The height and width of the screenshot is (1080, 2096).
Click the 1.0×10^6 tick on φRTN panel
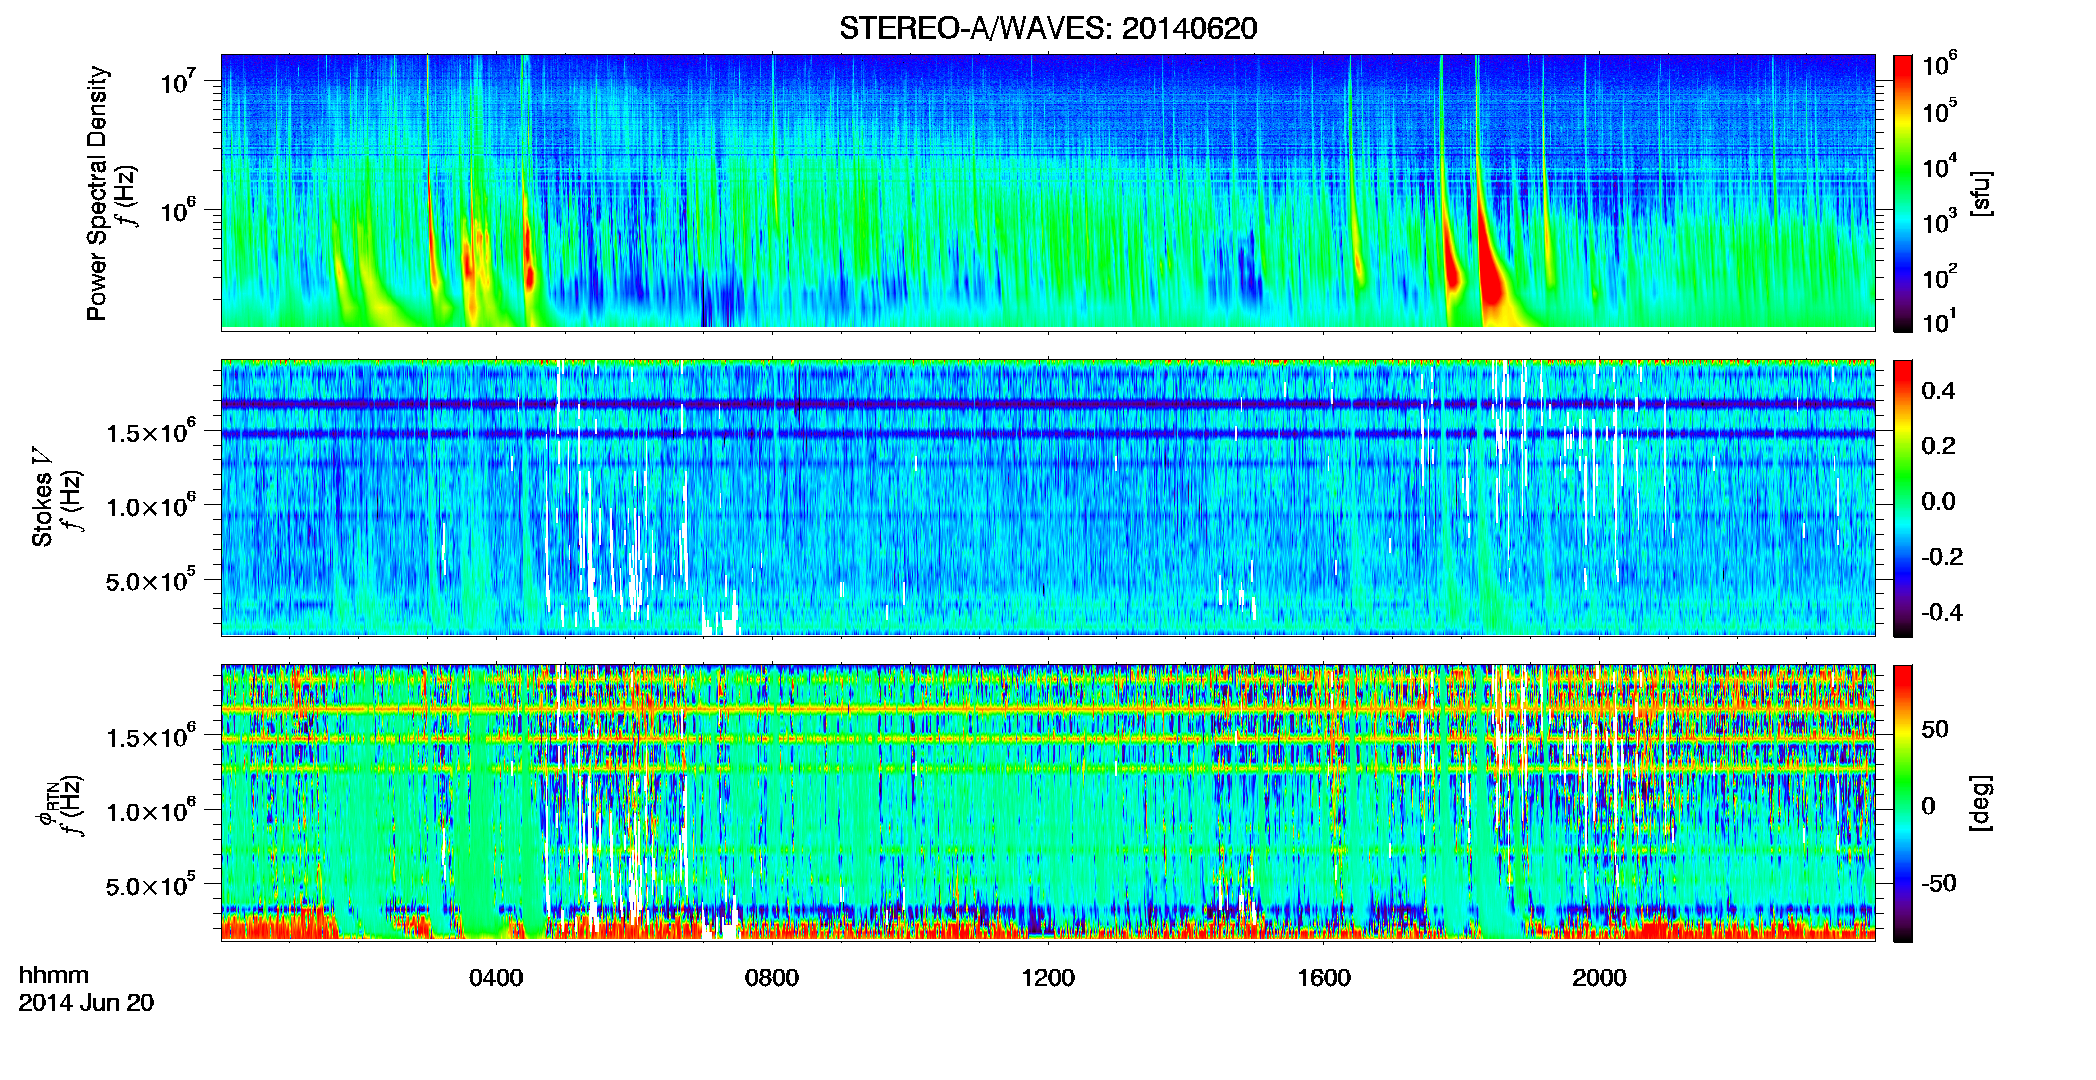pos(151,811)
